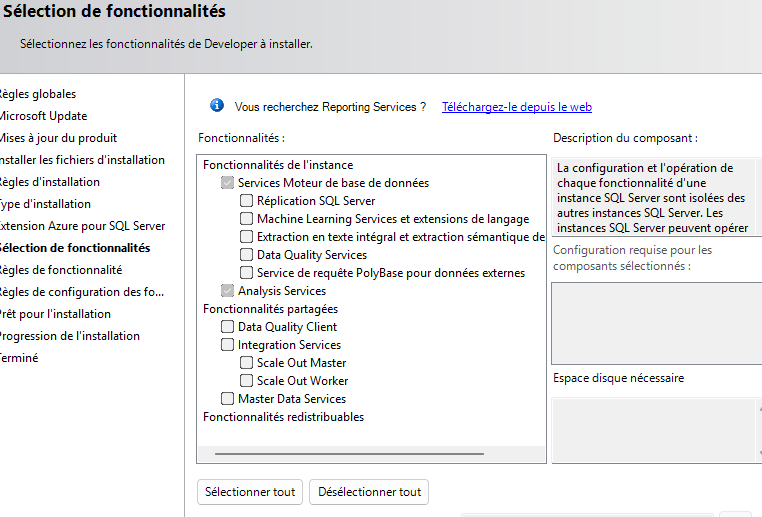Tick the Scale Out Worker checkbox

pos(247,381)
